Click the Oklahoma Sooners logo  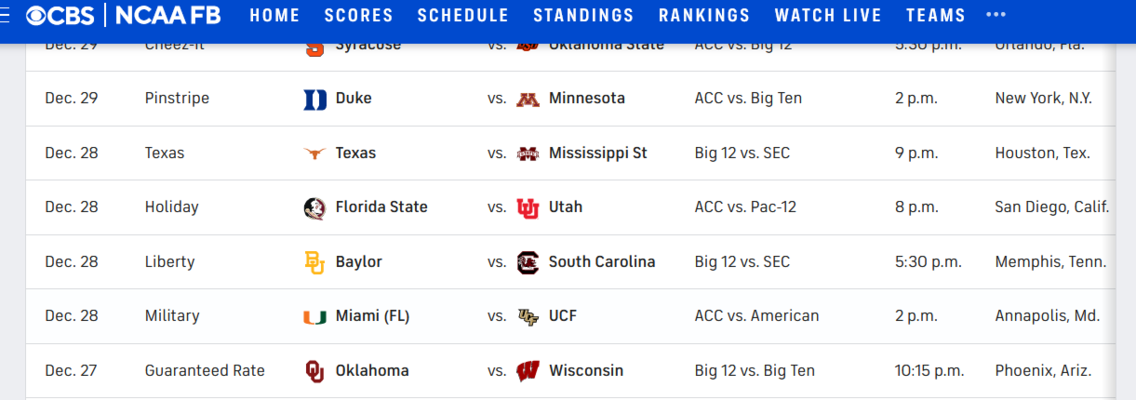coord(314,371)
